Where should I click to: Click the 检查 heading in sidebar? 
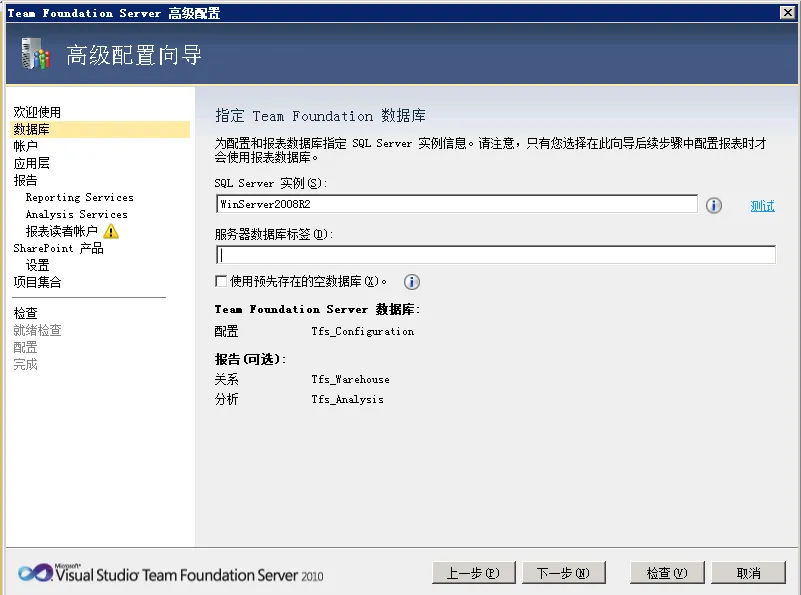26,313
